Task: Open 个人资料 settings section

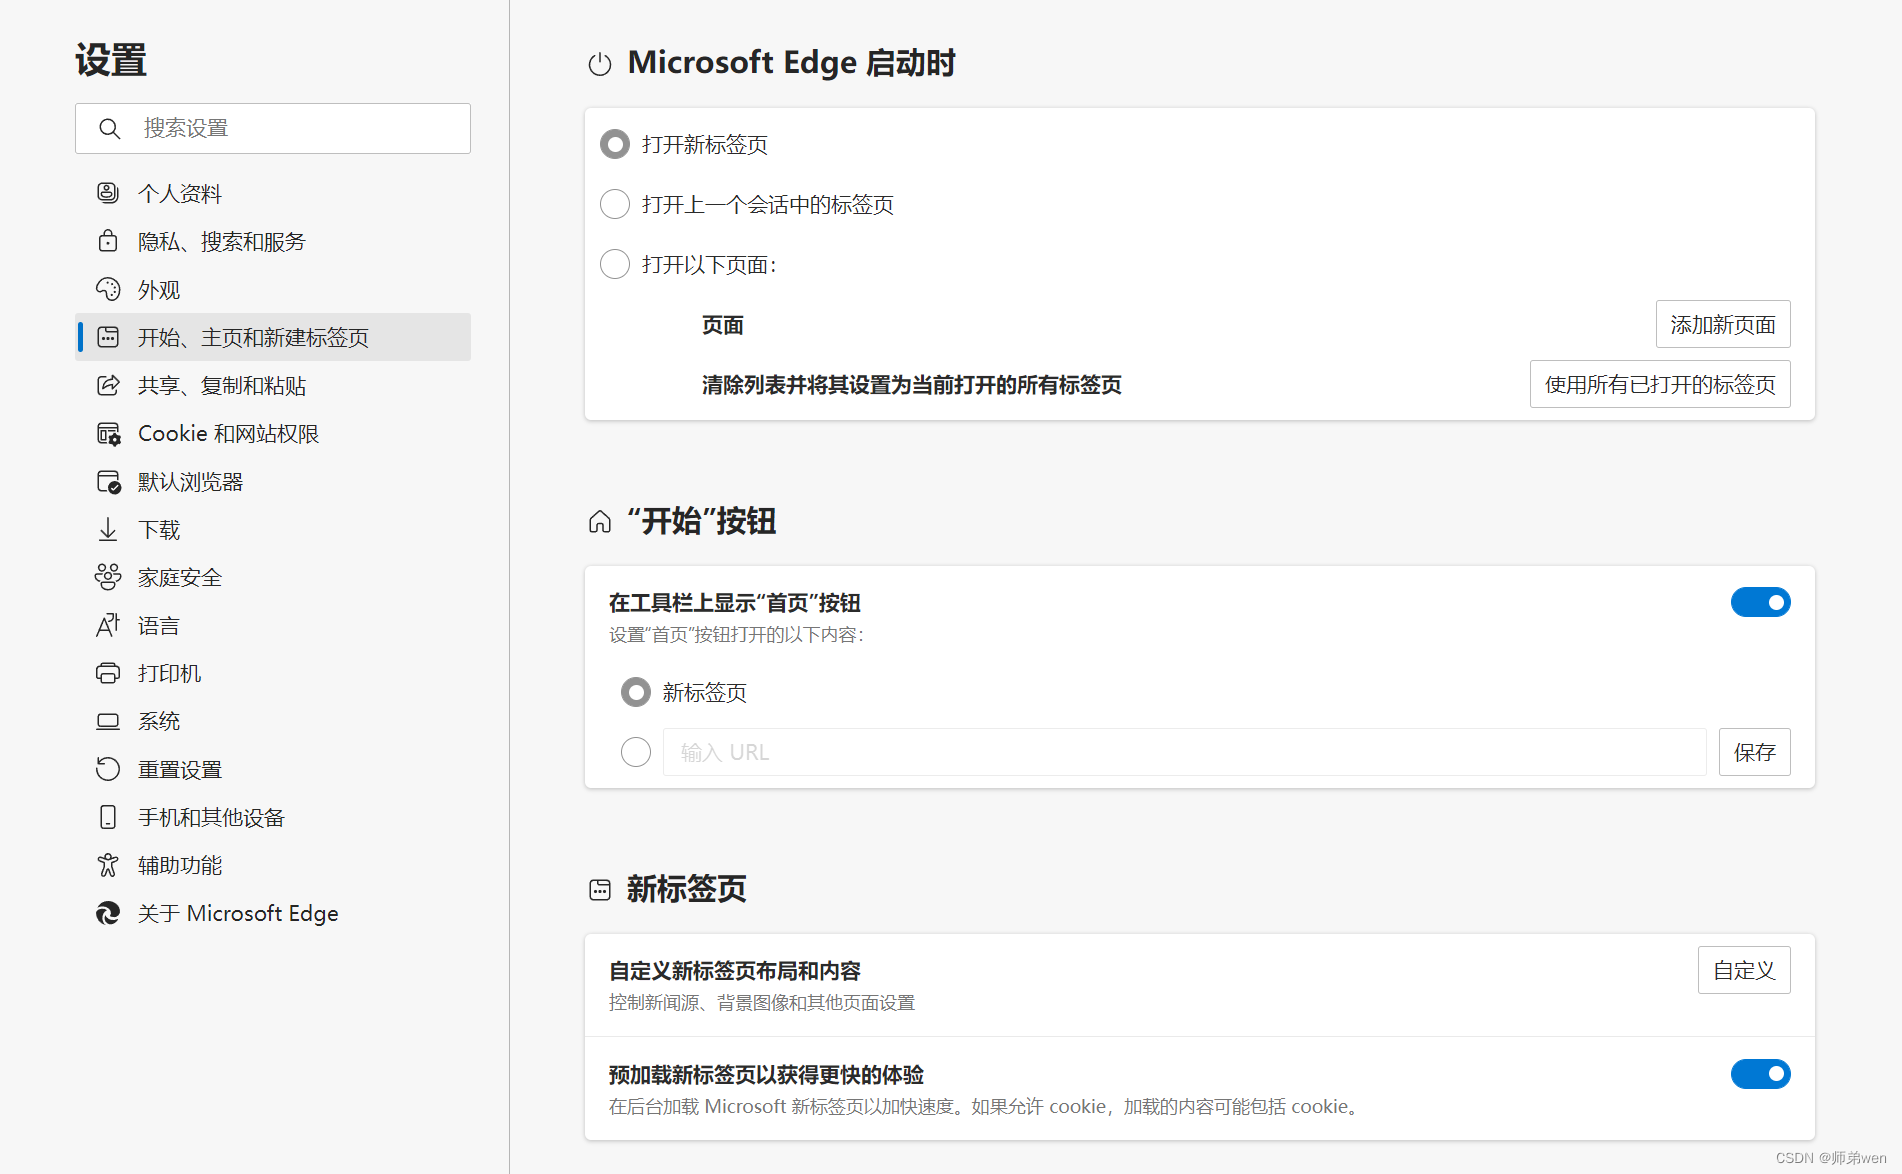Action: pyautogui.click(x=273, y=193)
